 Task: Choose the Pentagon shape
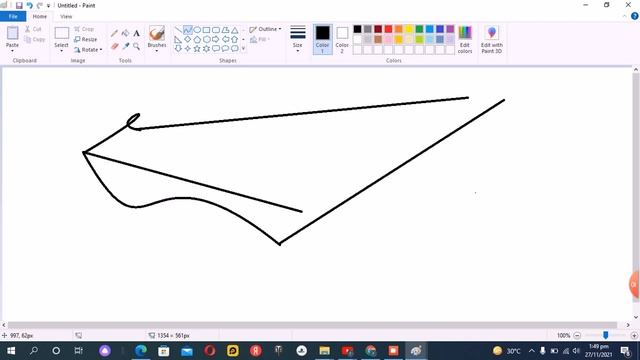[197, 39]
